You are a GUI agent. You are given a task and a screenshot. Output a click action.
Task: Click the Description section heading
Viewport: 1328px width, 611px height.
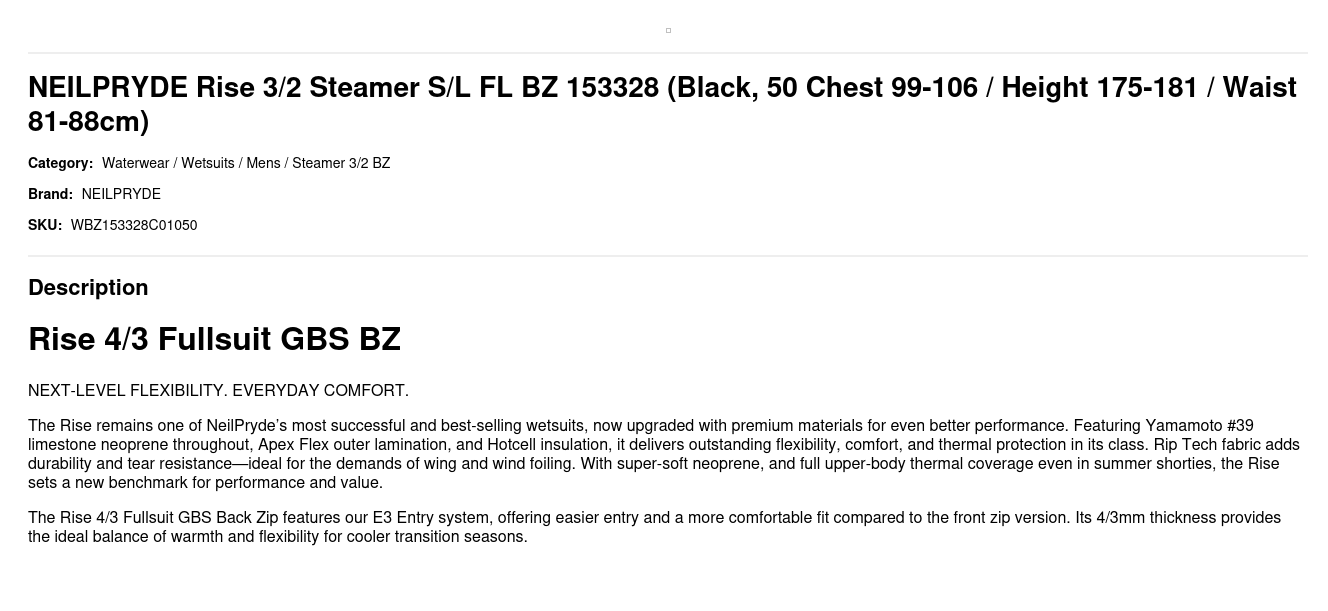[x=88, y=288]
